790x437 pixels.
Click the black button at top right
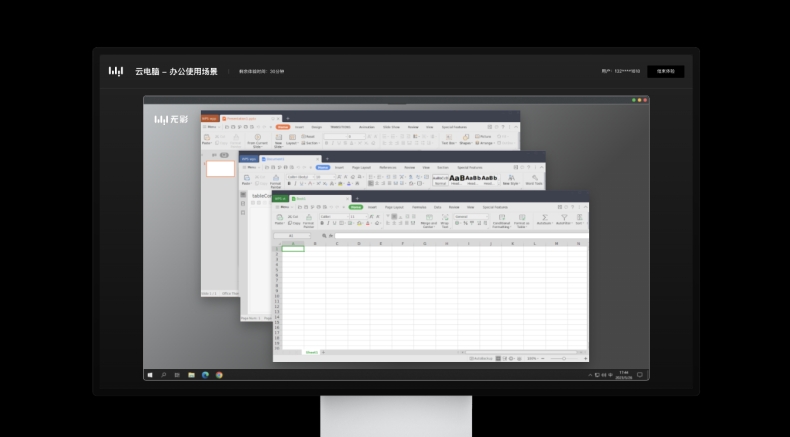pos(665,72)
